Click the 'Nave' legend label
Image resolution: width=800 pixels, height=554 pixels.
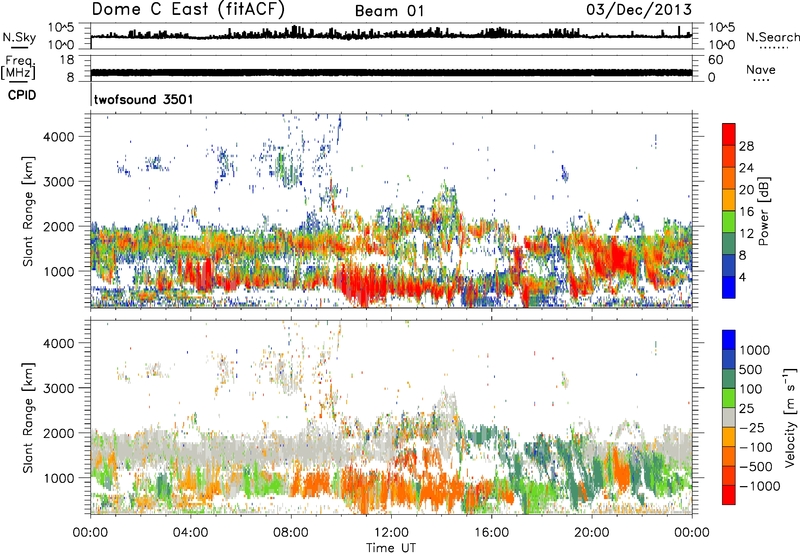(761, 69)
